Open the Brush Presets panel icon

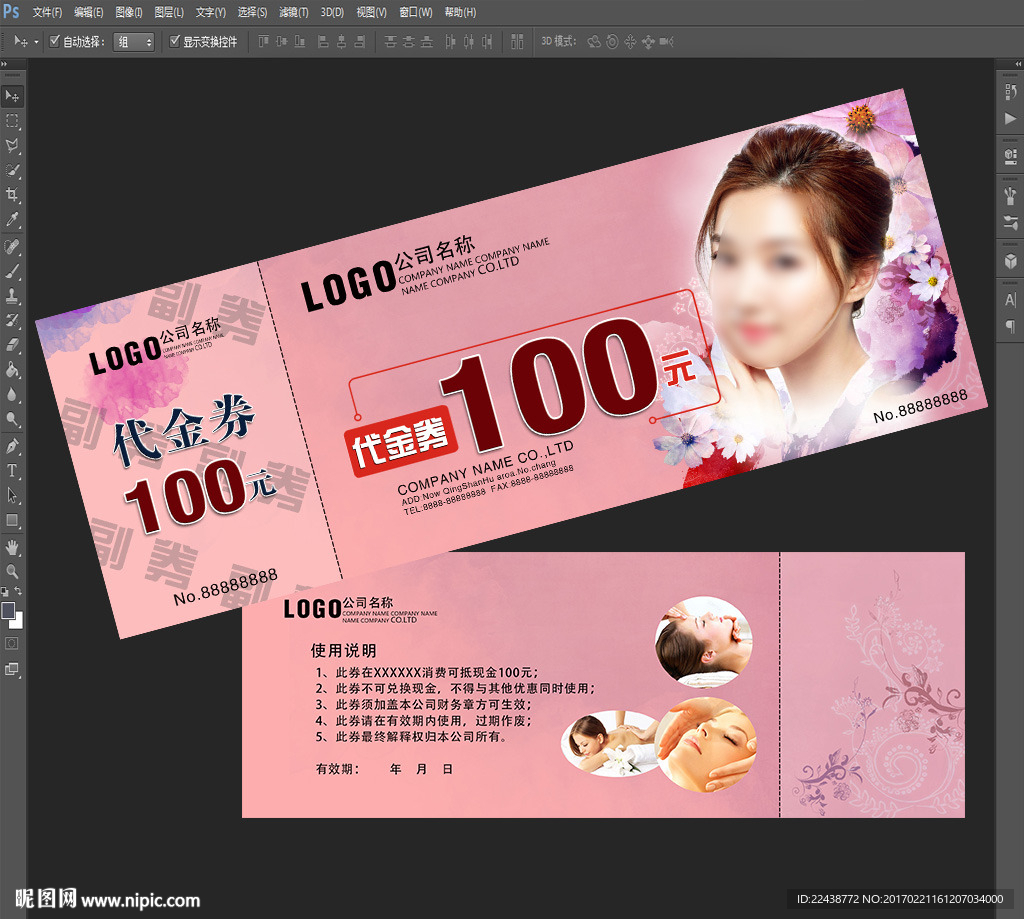tap(1010, 195)
